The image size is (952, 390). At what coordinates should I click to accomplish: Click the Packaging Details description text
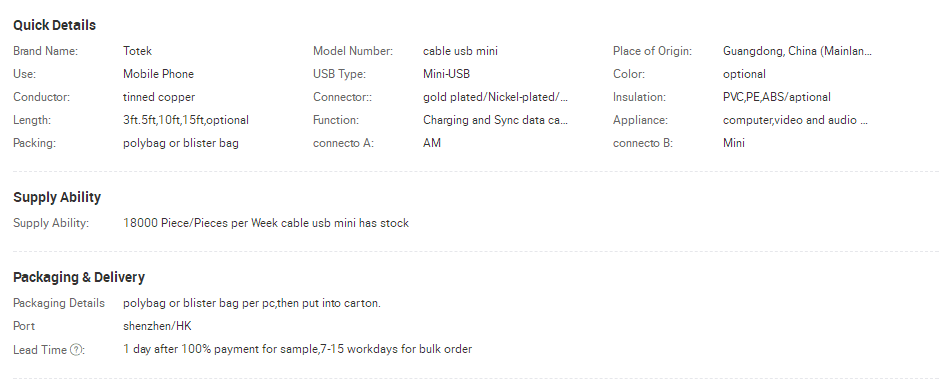[x=252, y=303]
